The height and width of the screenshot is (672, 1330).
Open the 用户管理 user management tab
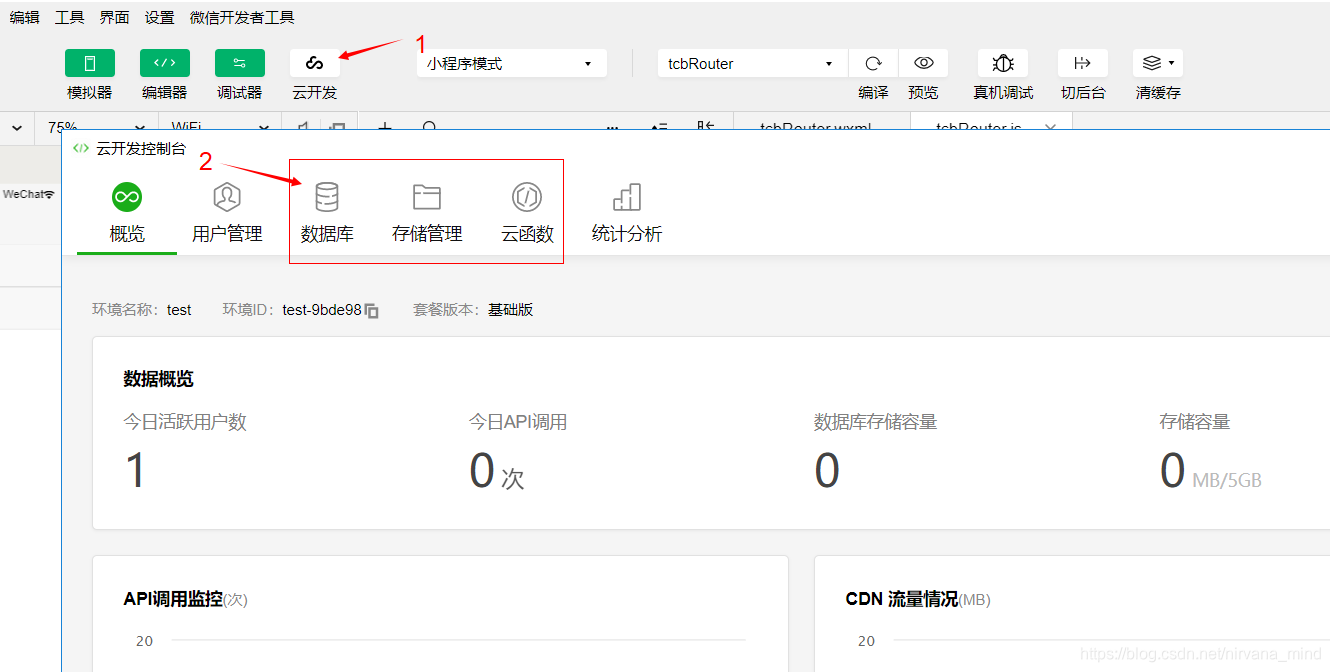(227, 213)
